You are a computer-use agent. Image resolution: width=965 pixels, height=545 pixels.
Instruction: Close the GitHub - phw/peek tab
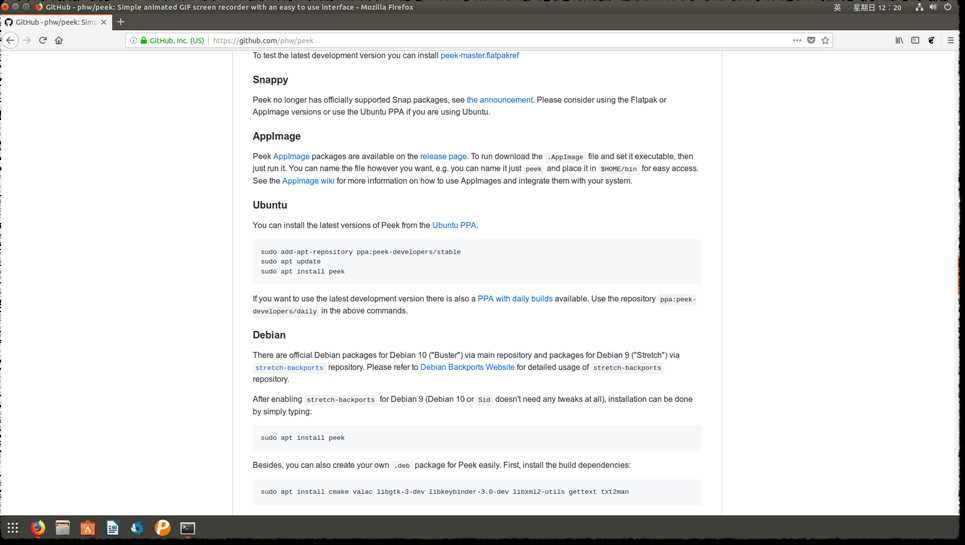(x=103, y=22)
